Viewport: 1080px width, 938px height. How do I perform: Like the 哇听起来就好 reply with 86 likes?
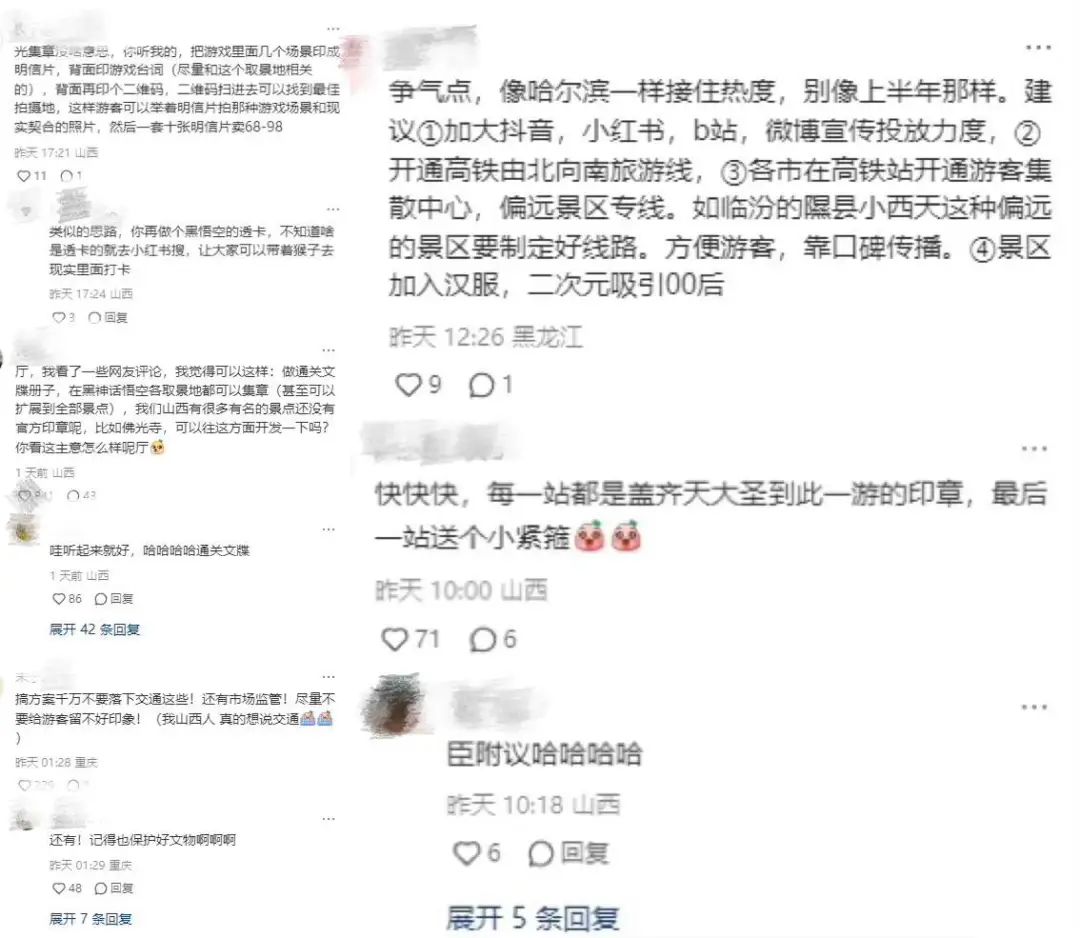59,598
